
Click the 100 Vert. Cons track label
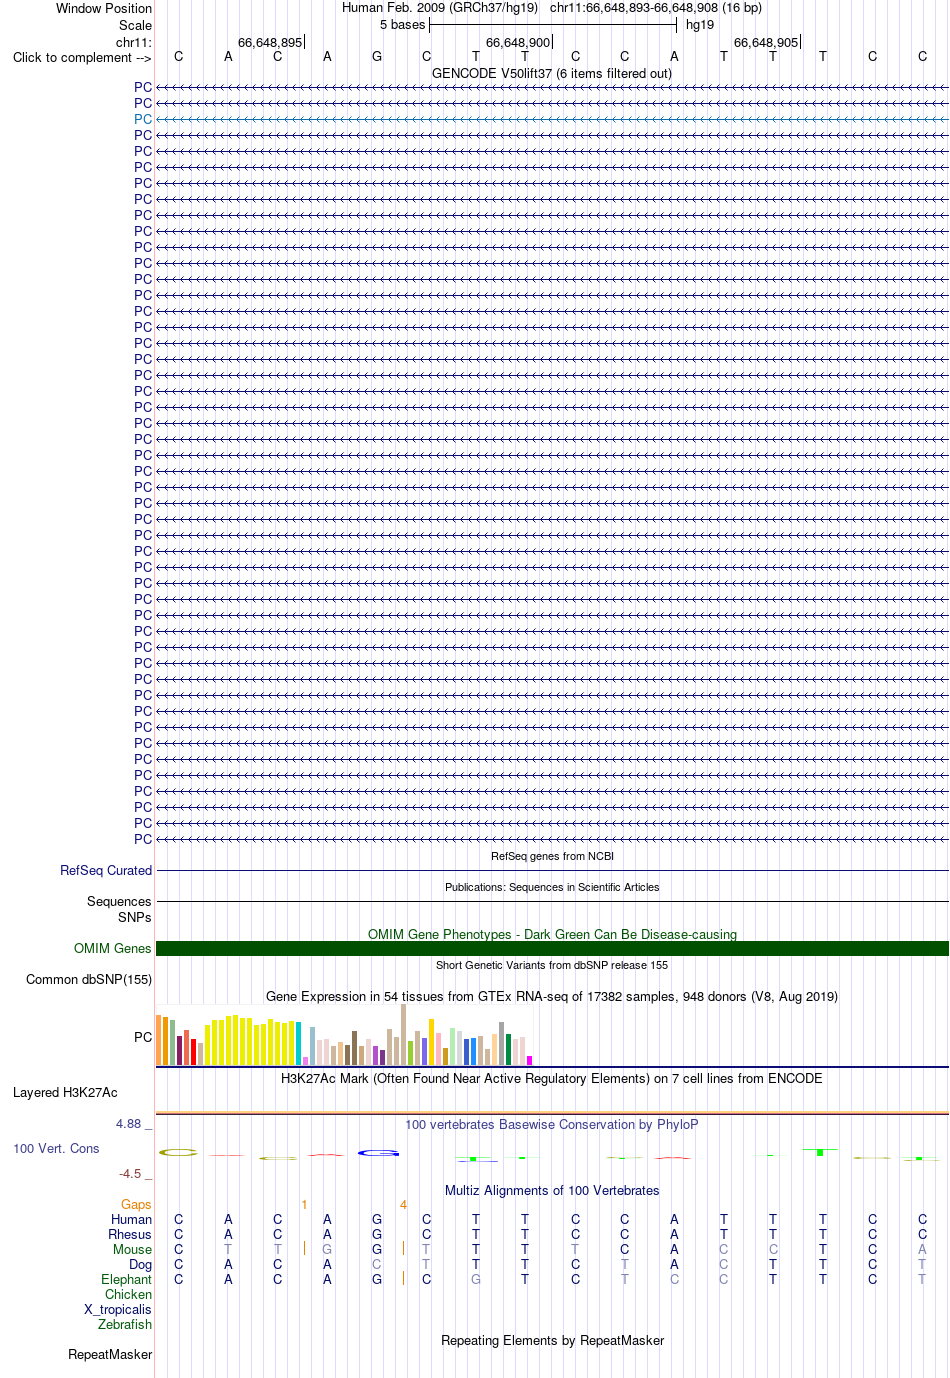pos(56,1149)
